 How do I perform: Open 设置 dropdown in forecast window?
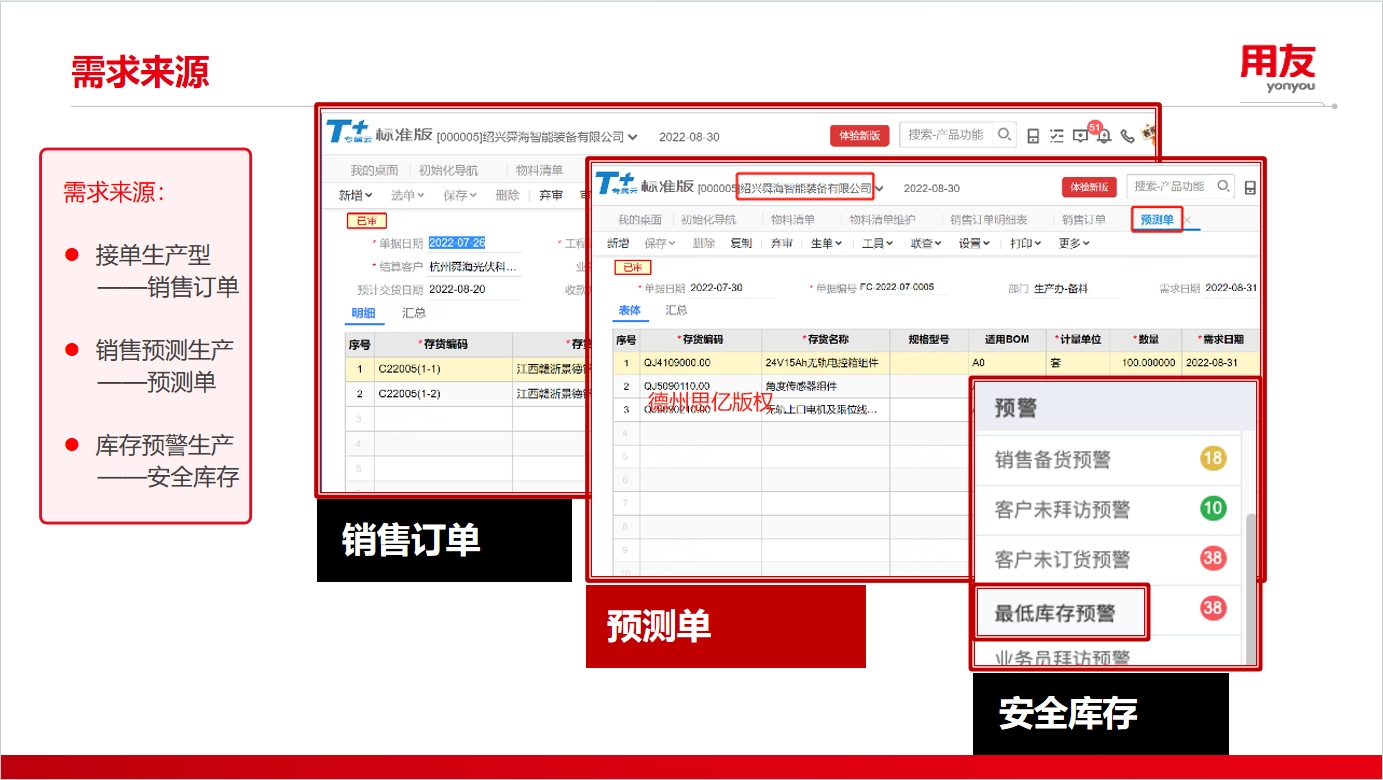click(975, 243)
